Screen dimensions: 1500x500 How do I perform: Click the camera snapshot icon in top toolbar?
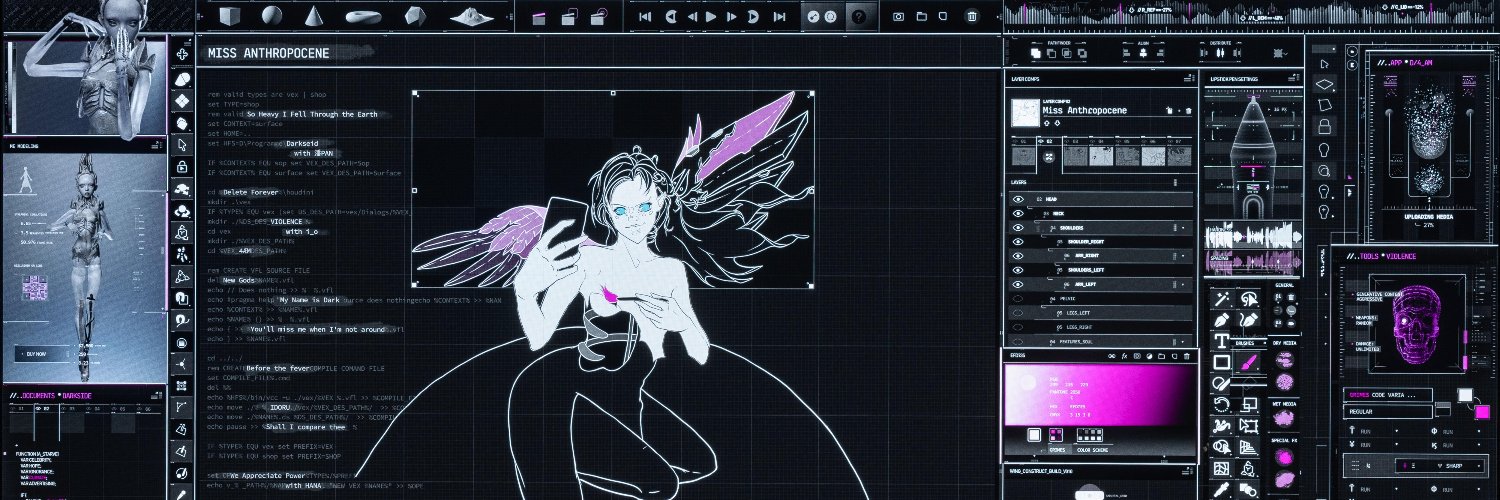899,17
